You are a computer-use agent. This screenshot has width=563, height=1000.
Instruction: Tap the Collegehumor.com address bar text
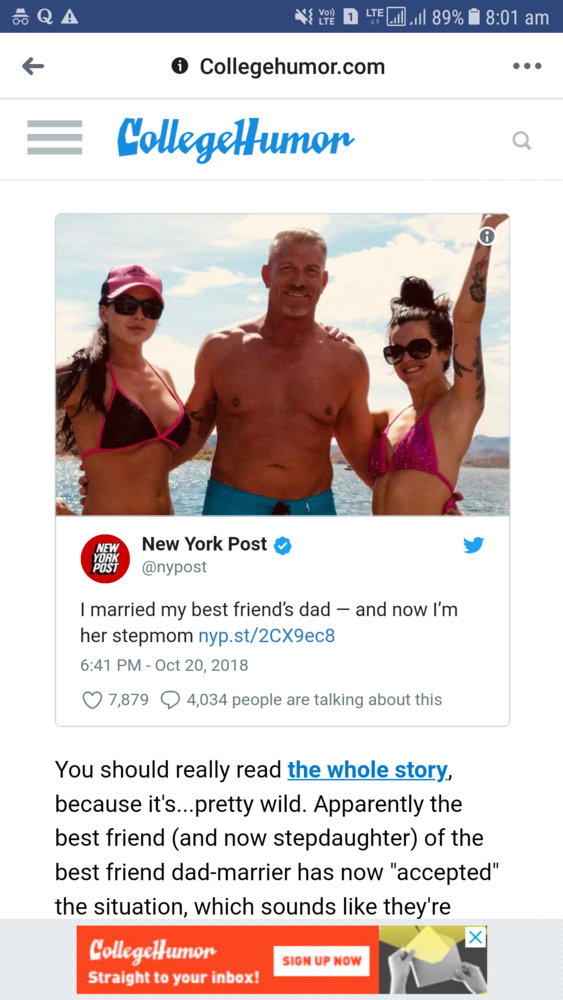tap(292, 66)
